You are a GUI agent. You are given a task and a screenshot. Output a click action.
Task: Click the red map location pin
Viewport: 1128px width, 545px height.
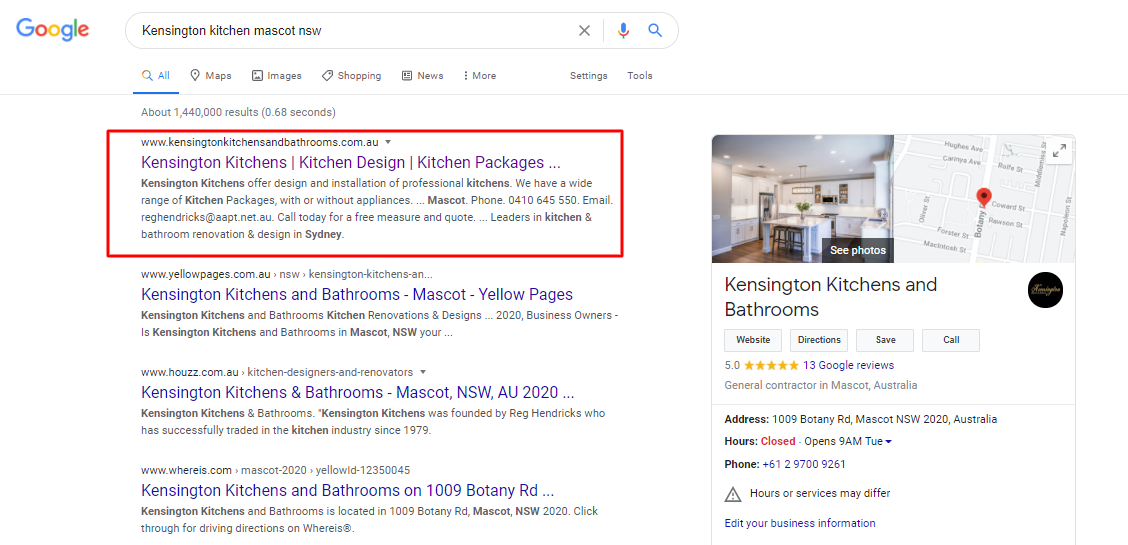click(x=983, y=197)
